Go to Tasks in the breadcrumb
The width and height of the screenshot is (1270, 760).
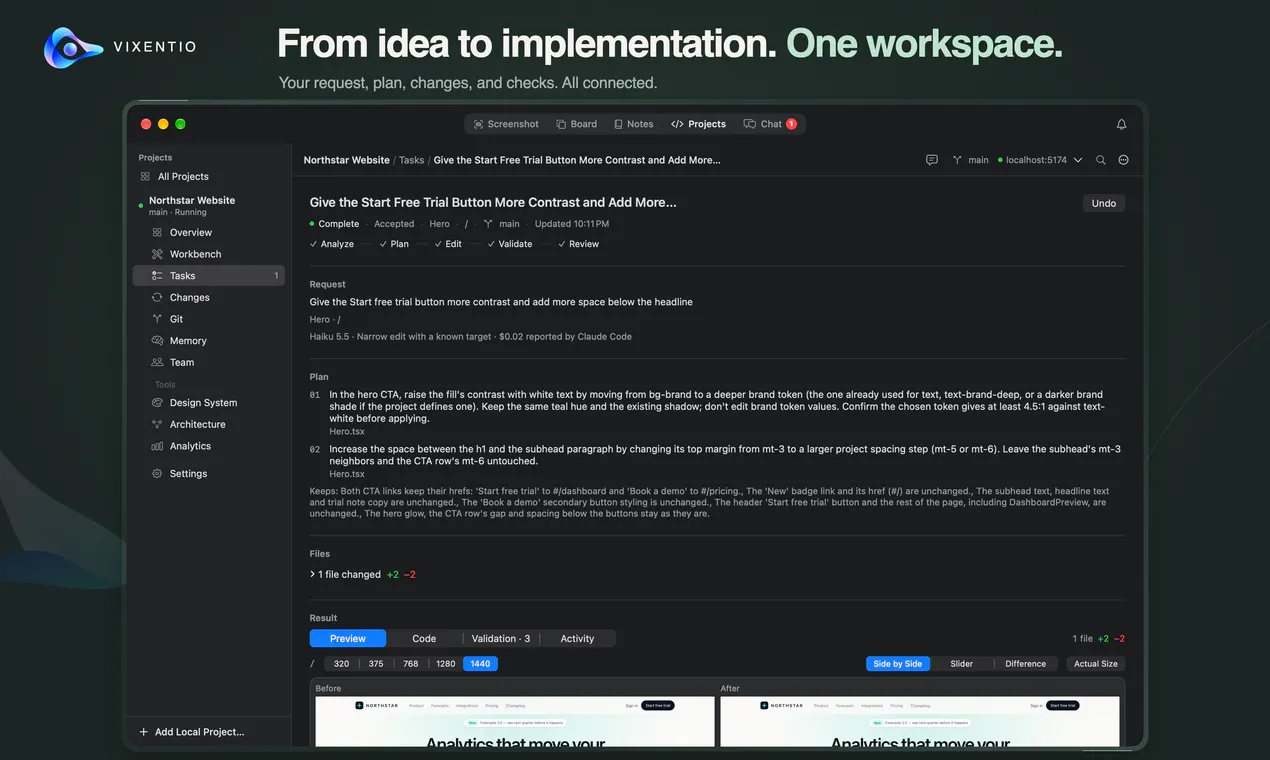point(412,160)
